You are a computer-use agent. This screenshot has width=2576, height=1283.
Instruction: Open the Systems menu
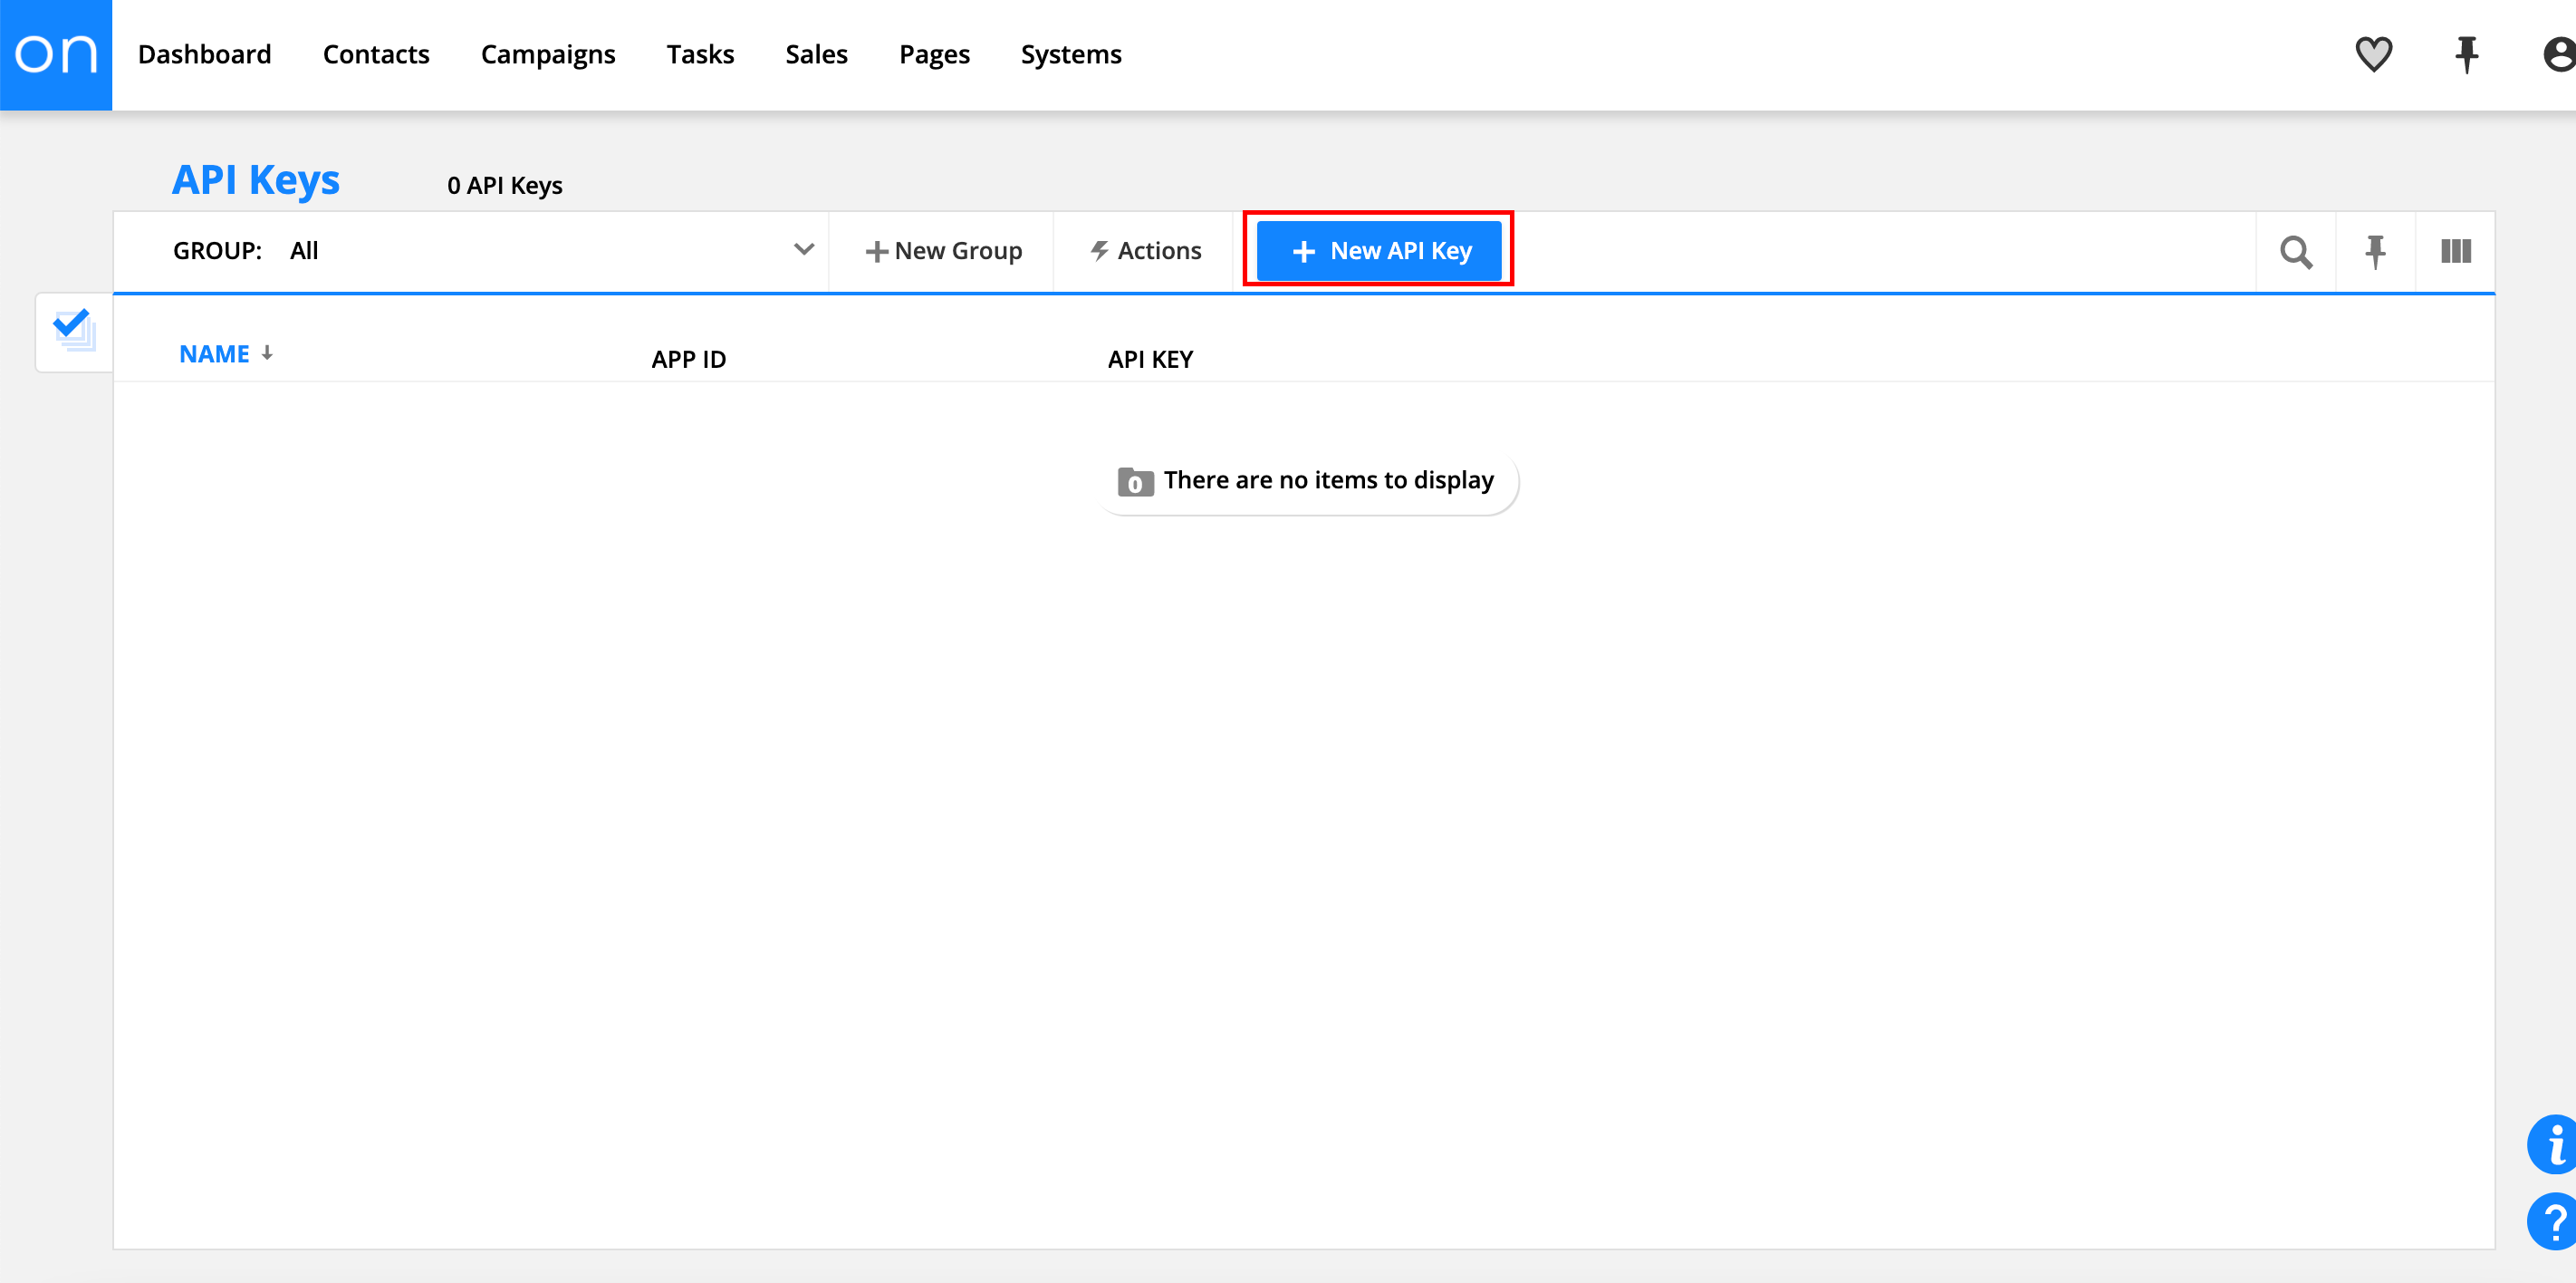[x=1071, y=54]
